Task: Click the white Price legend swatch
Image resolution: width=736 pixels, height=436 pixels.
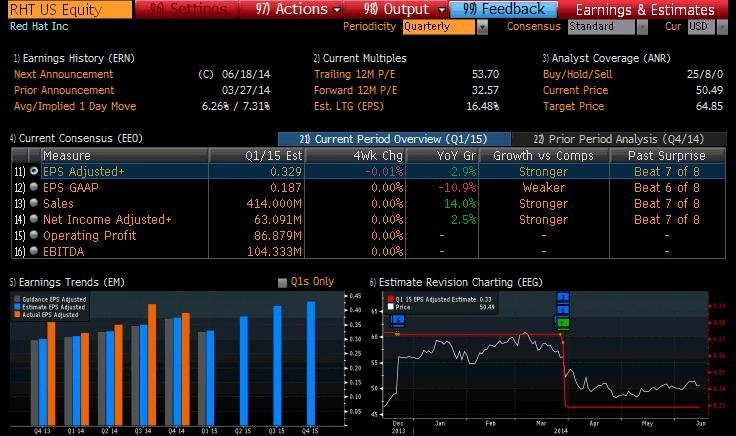Action: pos(391,307)
